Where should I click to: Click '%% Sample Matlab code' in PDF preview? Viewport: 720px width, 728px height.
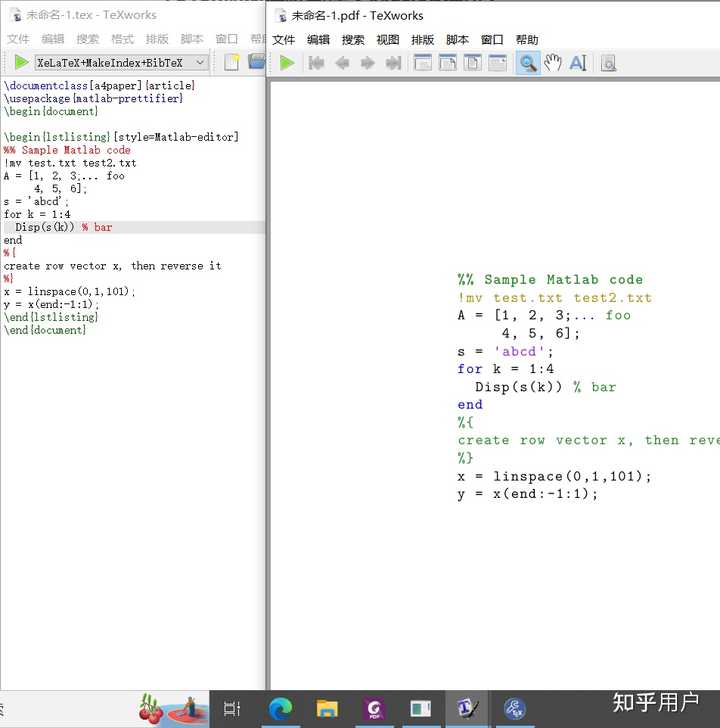coord(550,280)
